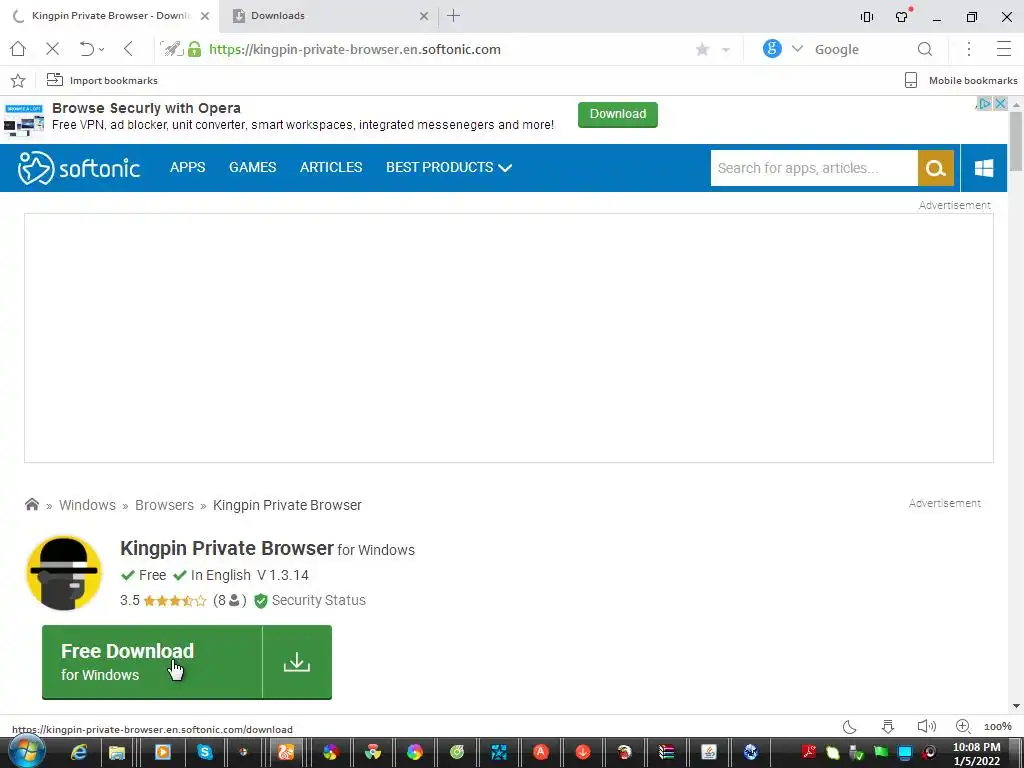This screenshot has height=768, width=1024.
Task: Open a new tab with plus button
Action: point(454,16)
